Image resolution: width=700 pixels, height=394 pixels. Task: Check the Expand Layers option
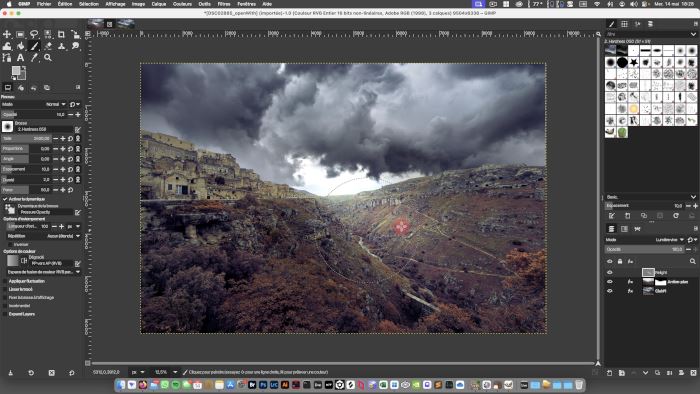(5, 314)
